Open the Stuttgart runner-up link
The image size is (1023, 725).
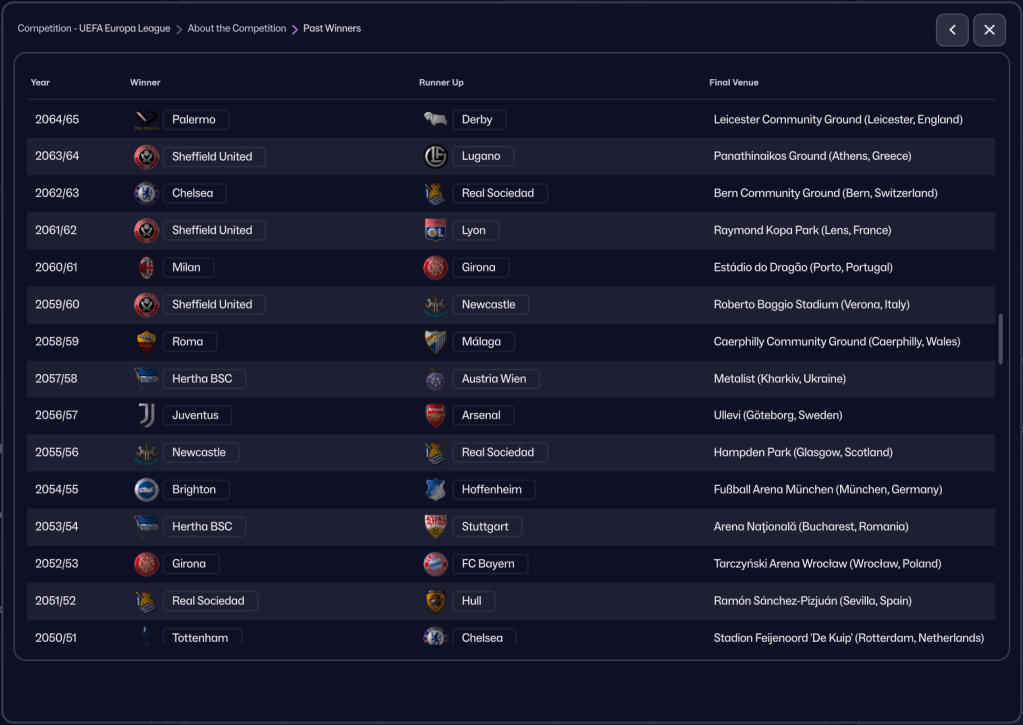point(485,527)
